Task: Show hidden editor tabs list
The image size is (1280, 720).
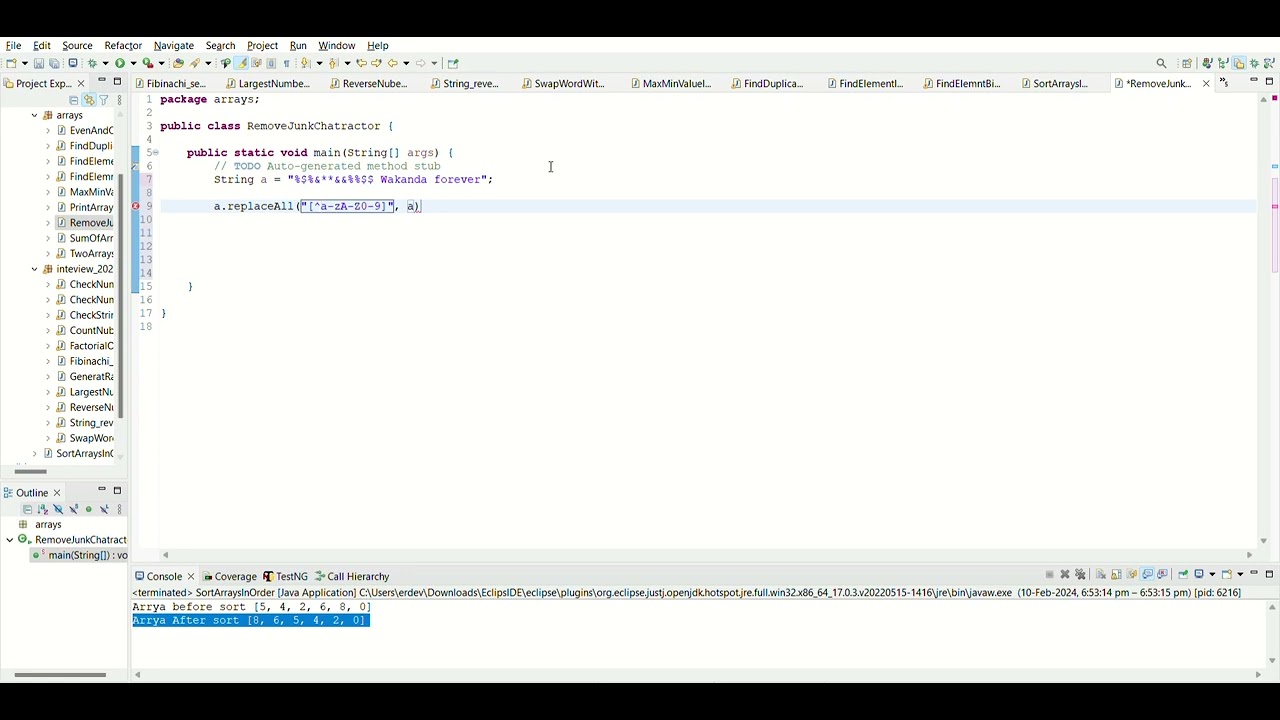Action: 1224,82
